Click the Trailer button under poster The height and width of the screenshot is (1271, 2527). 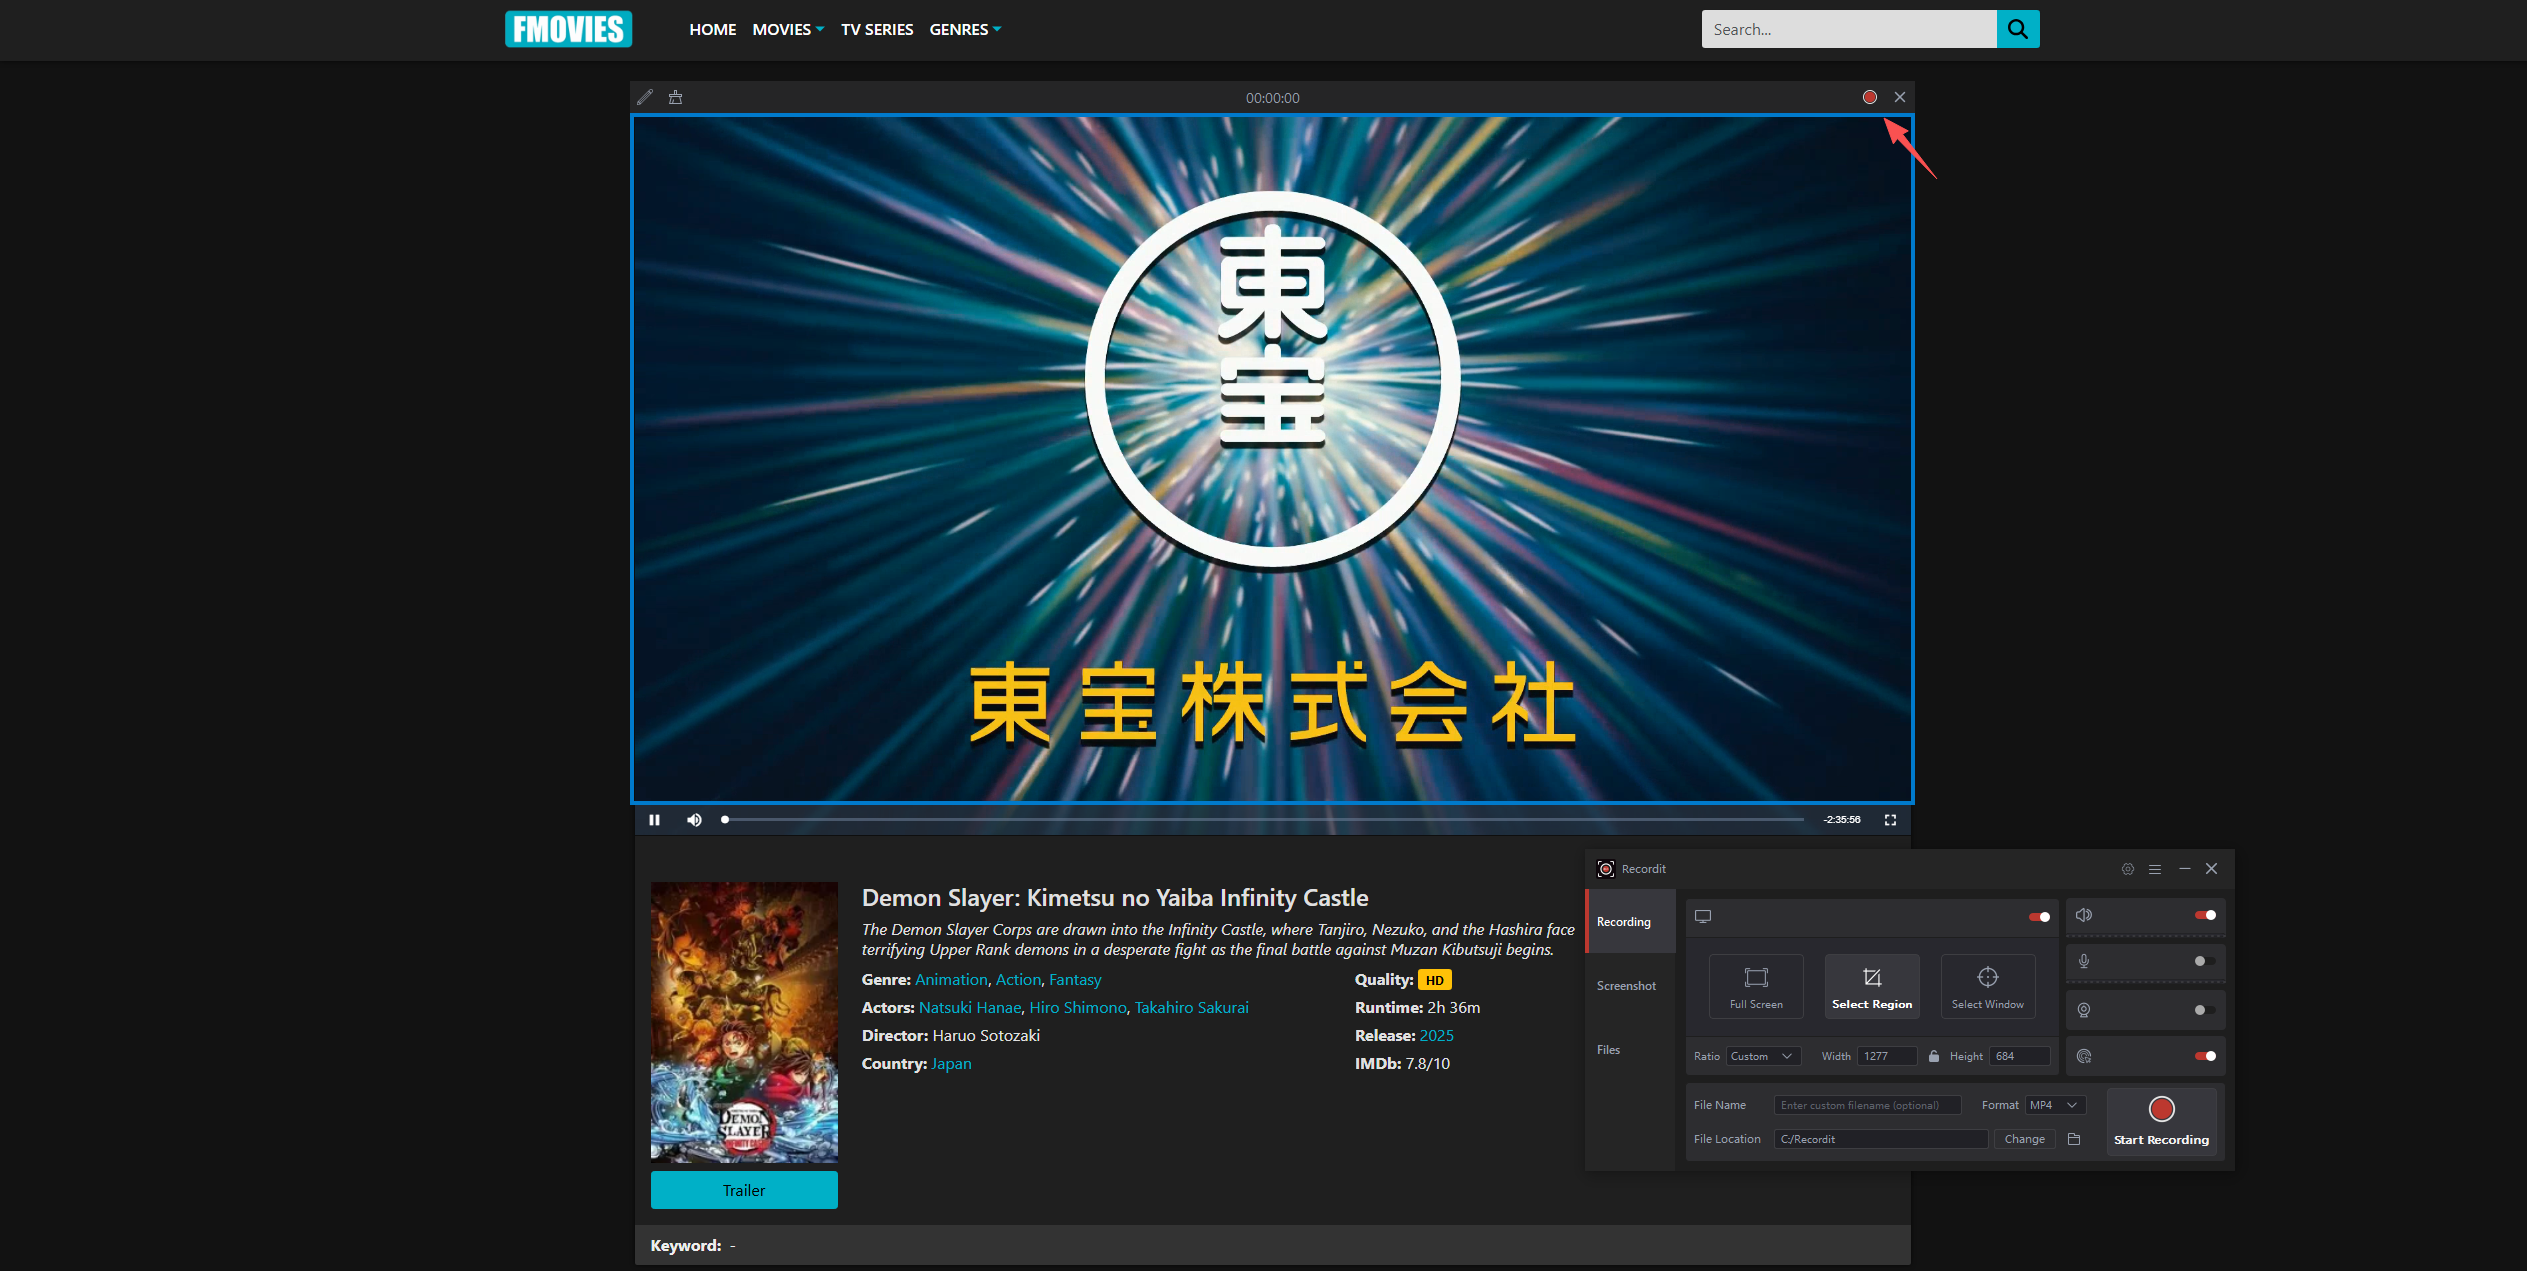tap(744, 1190)
